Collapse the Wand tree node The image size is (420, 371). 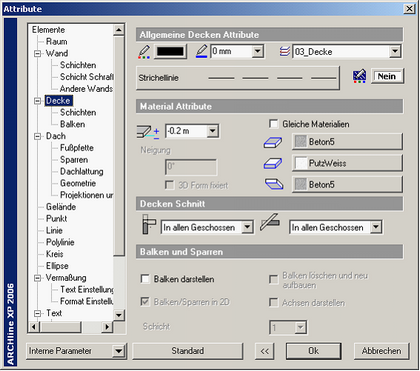point(38,53)
